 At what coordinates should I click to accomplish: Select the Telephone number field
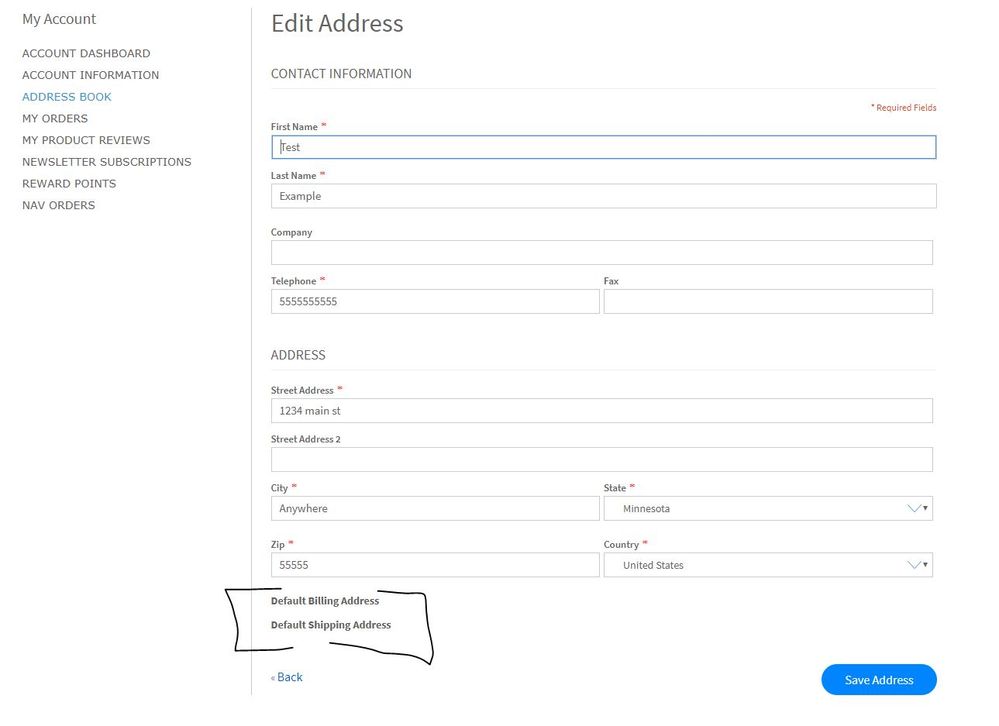(435, 301)
